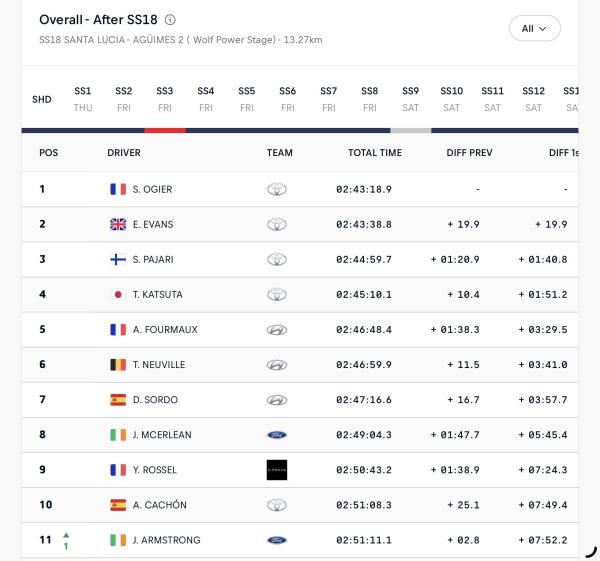
Task: Click the red SS3 segment on the stage progress bar
Action: [165, 130]
